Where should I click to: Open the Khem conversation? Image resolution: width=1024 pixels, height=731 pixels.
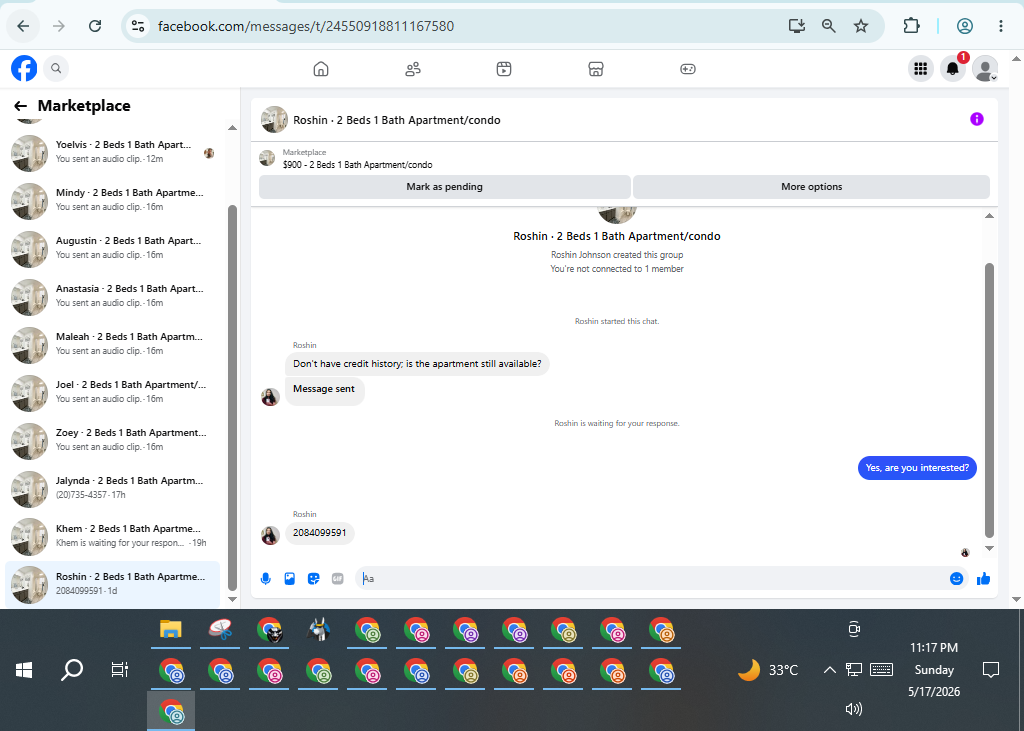112,537
